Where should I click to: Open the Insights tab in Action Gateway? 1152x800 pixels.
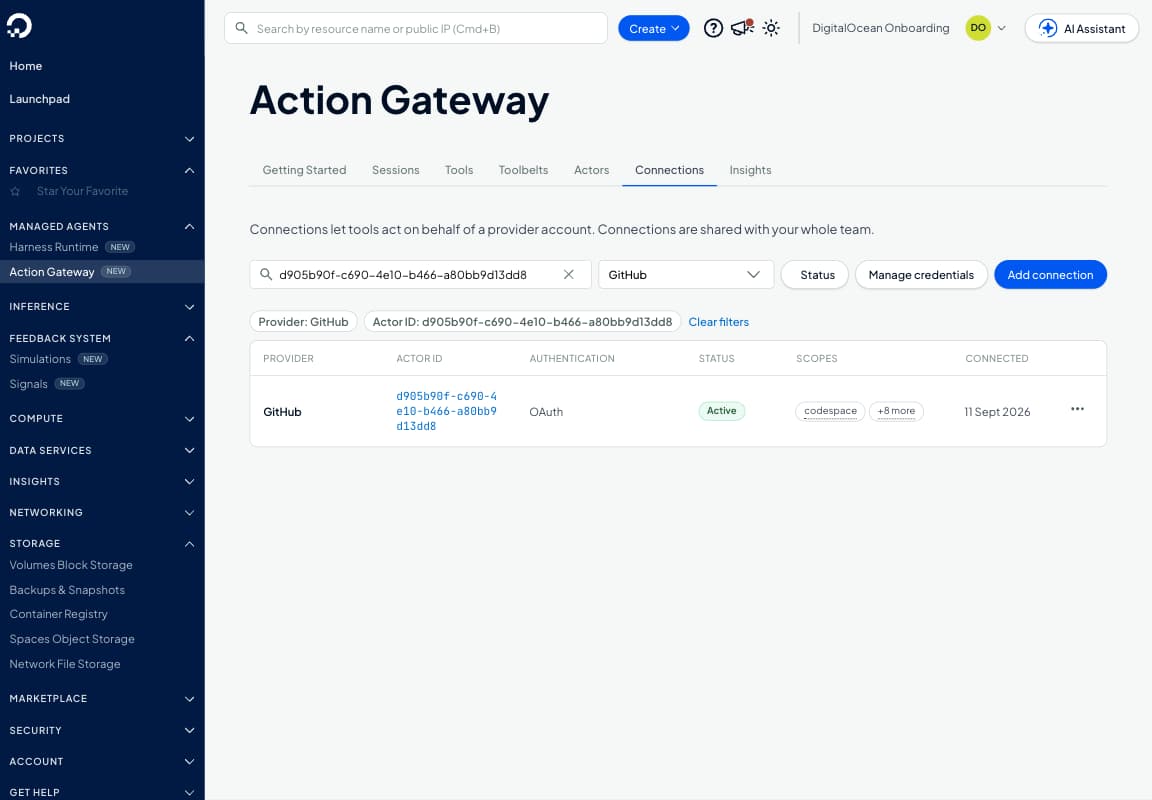click(x=750, y=170)
